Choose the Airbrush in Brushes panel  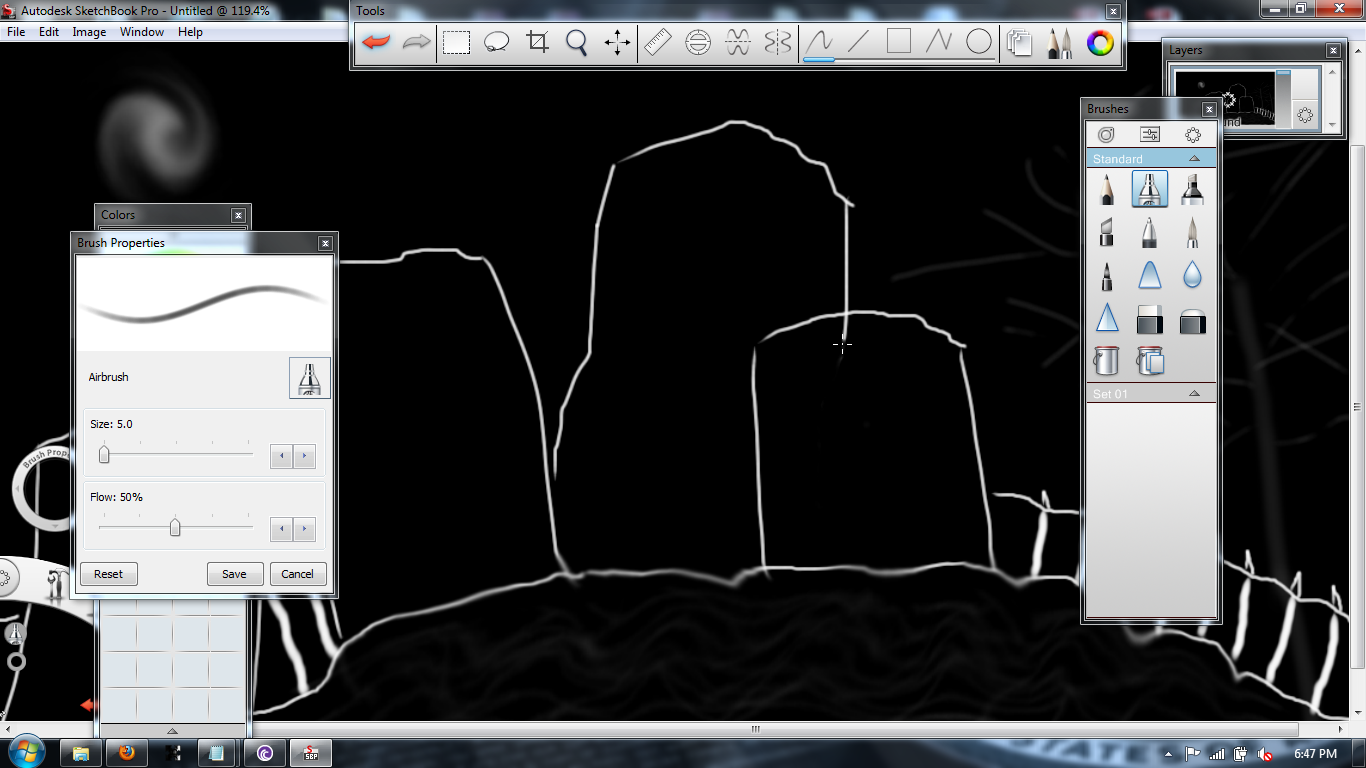click(x=1150, y=190)
